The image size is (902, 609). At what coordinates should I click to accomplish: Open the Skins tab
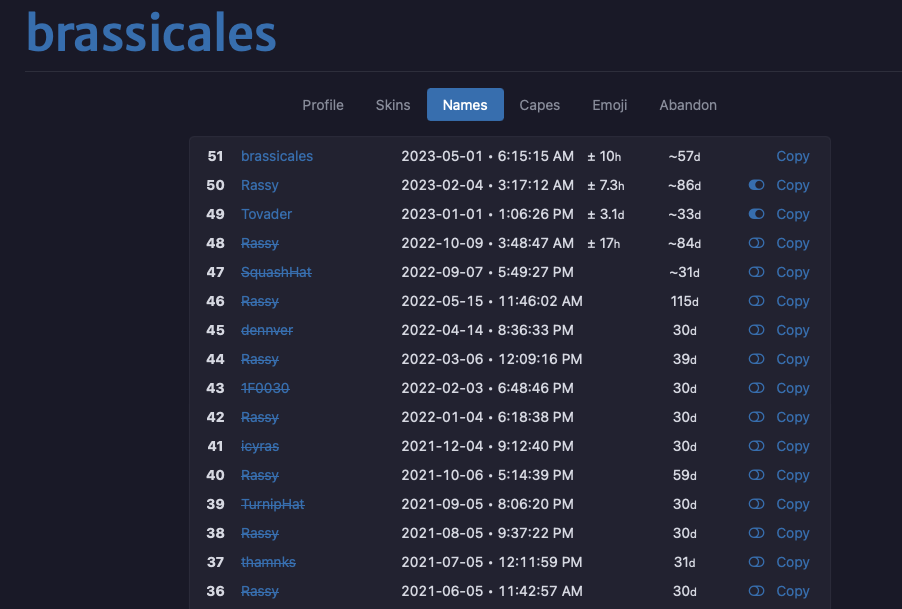[393, 105]
